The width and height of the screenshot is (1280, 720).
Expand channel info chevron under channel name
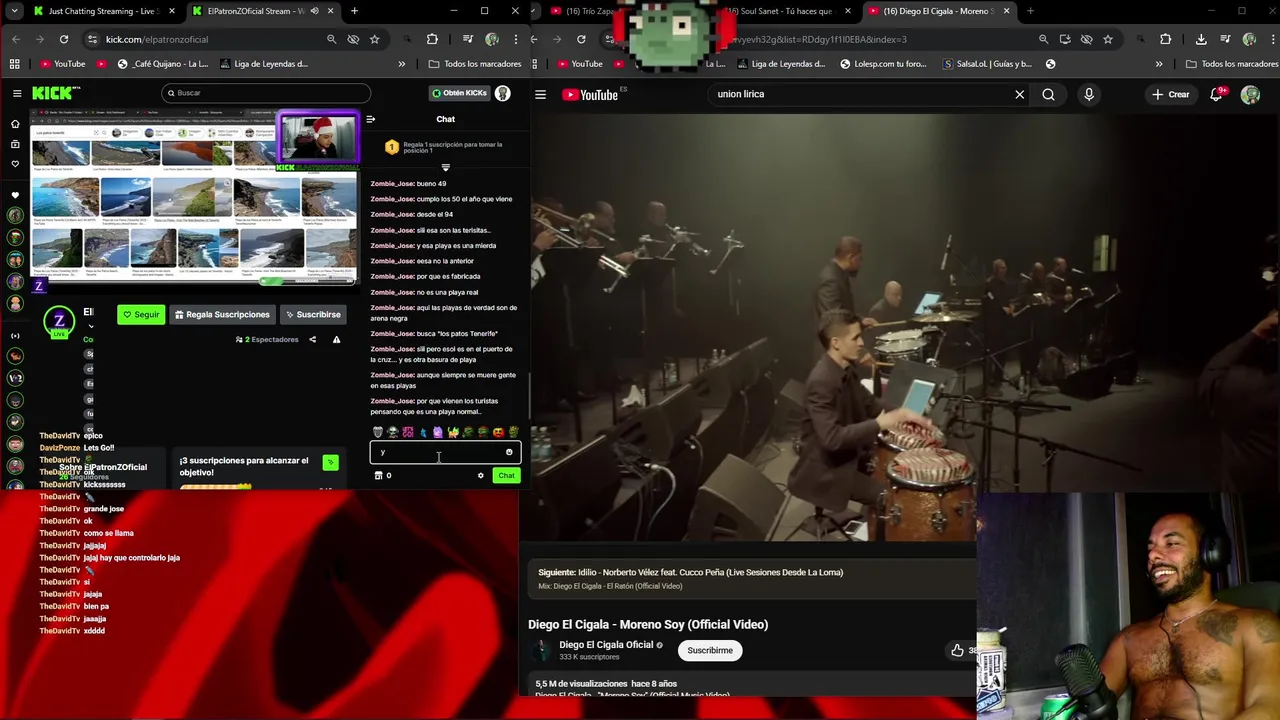point(91,326)
